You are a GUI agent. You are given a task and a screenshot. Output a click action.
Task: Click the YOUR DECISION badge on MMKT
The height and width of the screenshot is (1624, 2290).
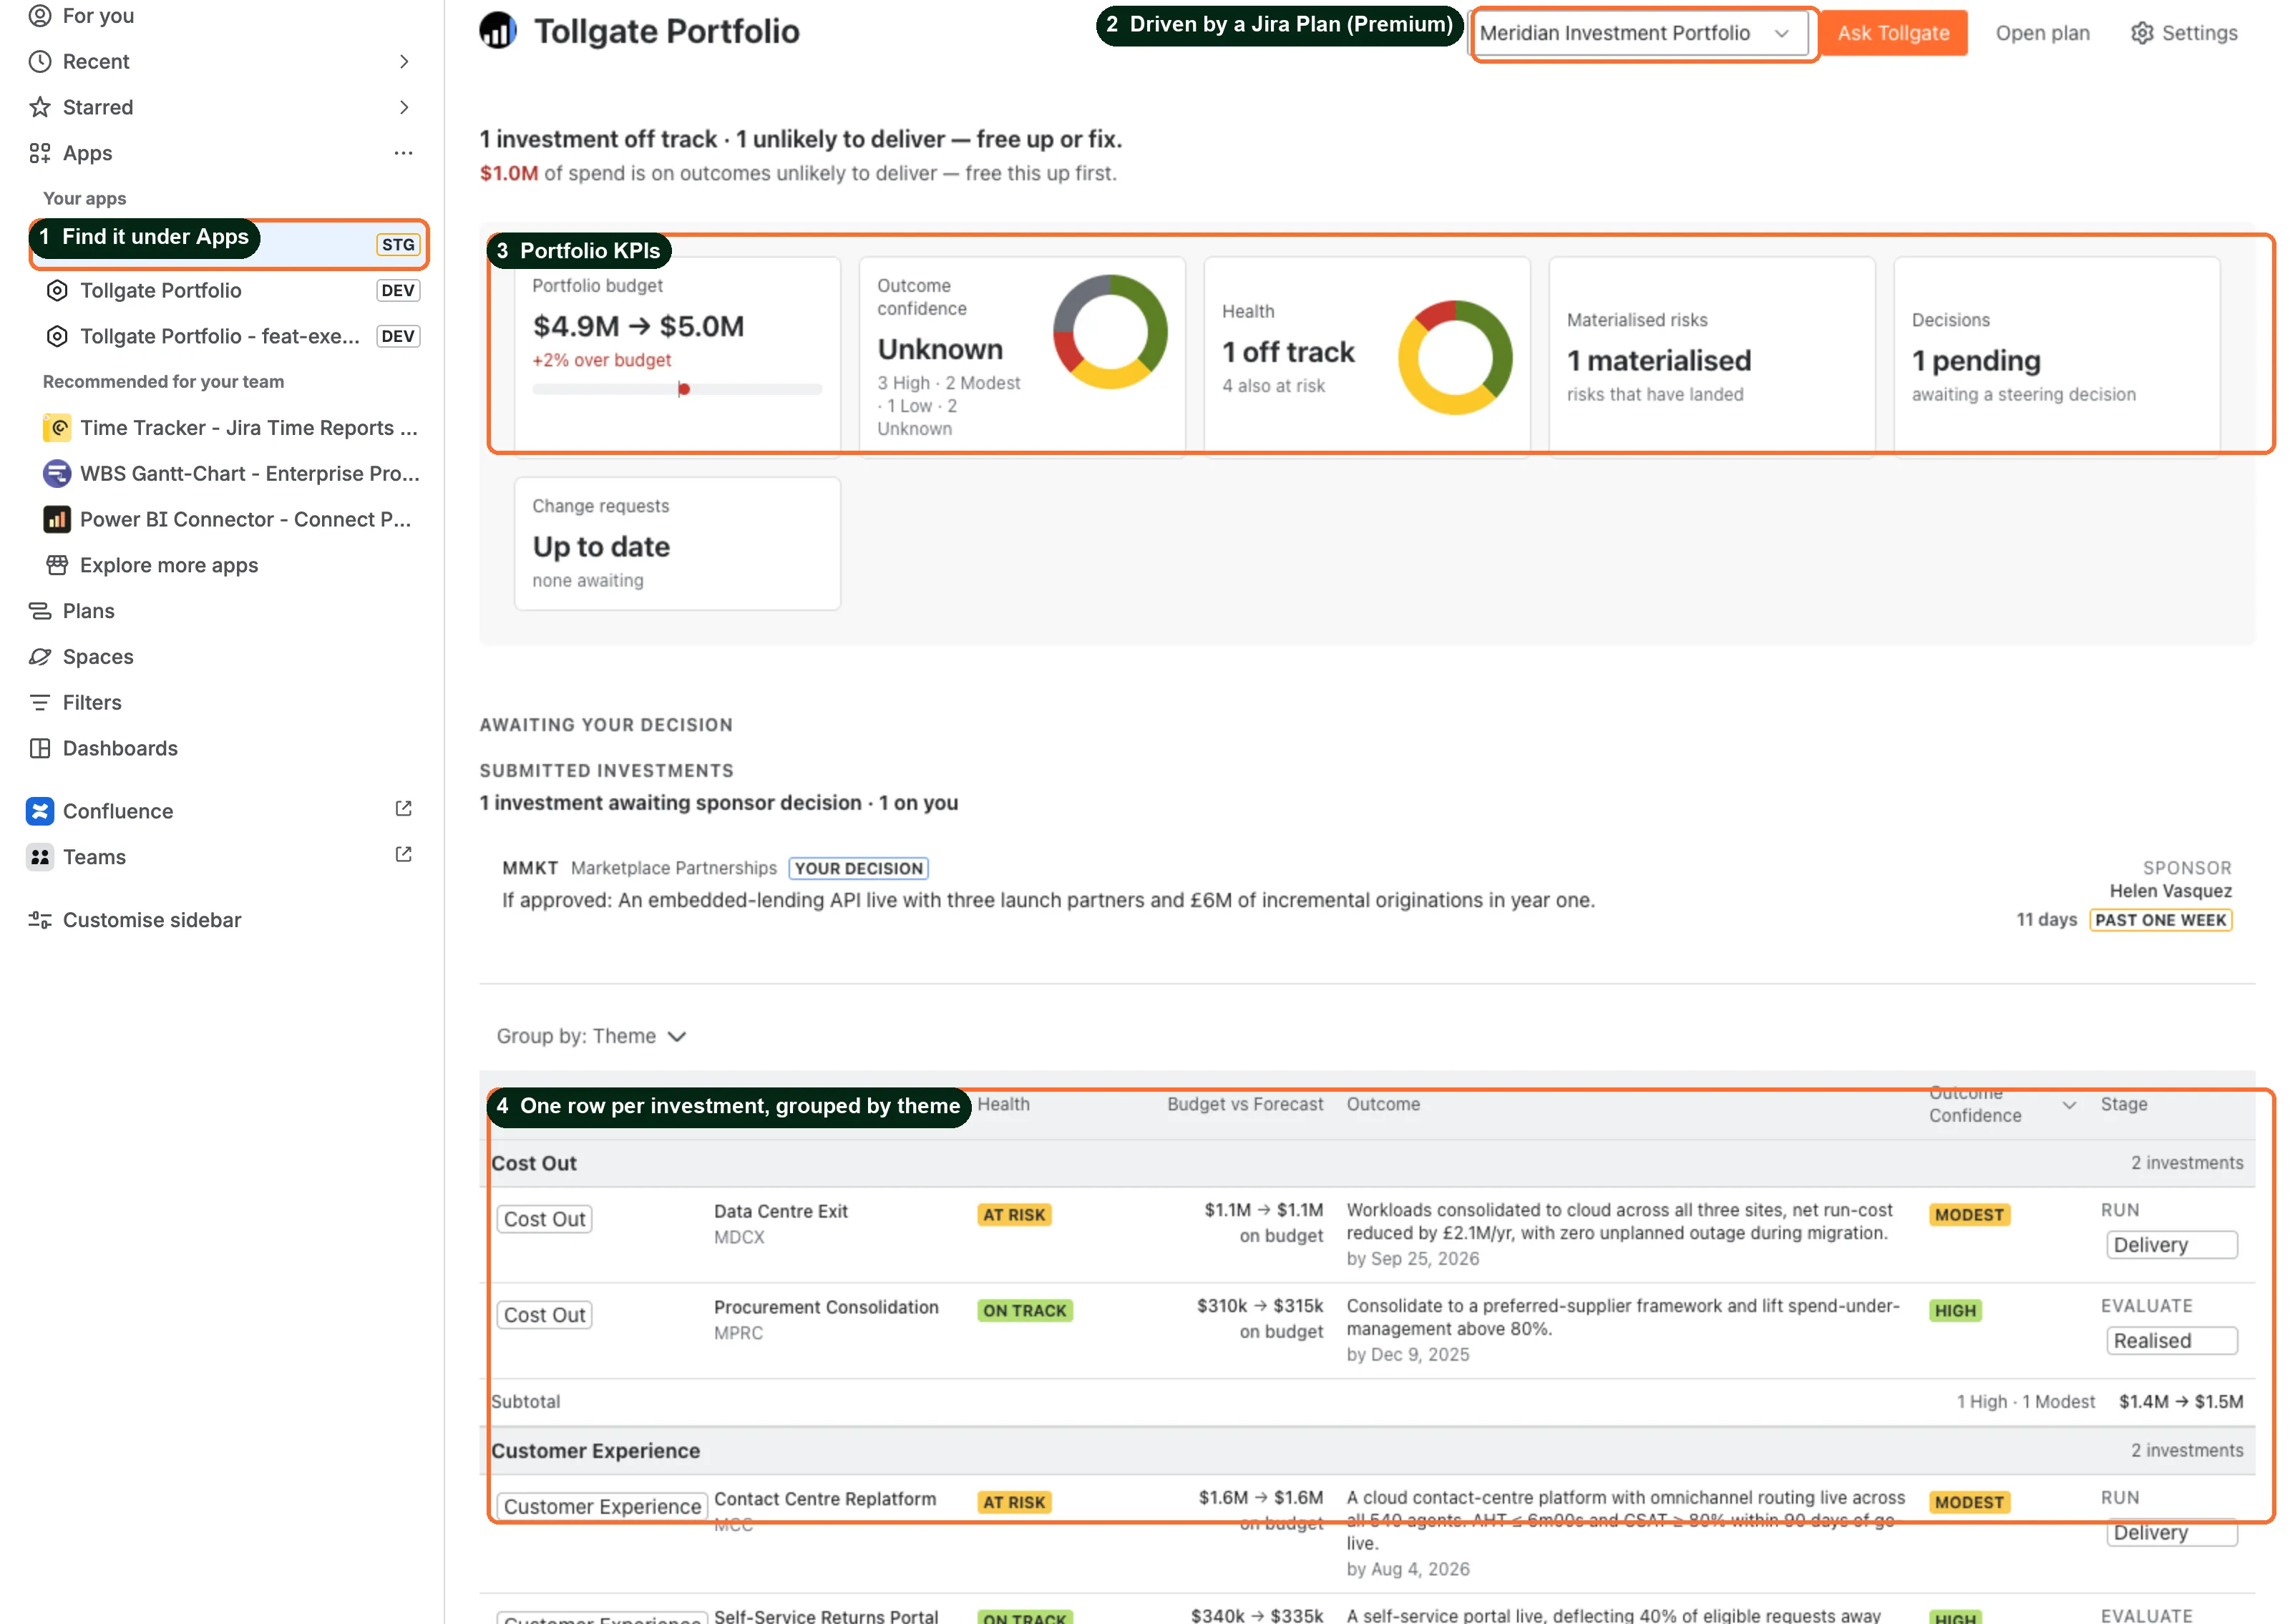858,868
